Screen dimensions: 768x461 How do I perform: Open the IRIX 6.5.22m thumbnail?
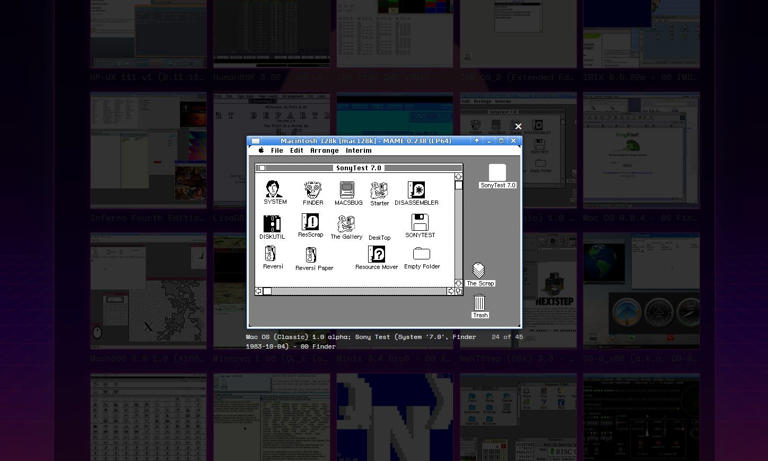click(641, 34)
